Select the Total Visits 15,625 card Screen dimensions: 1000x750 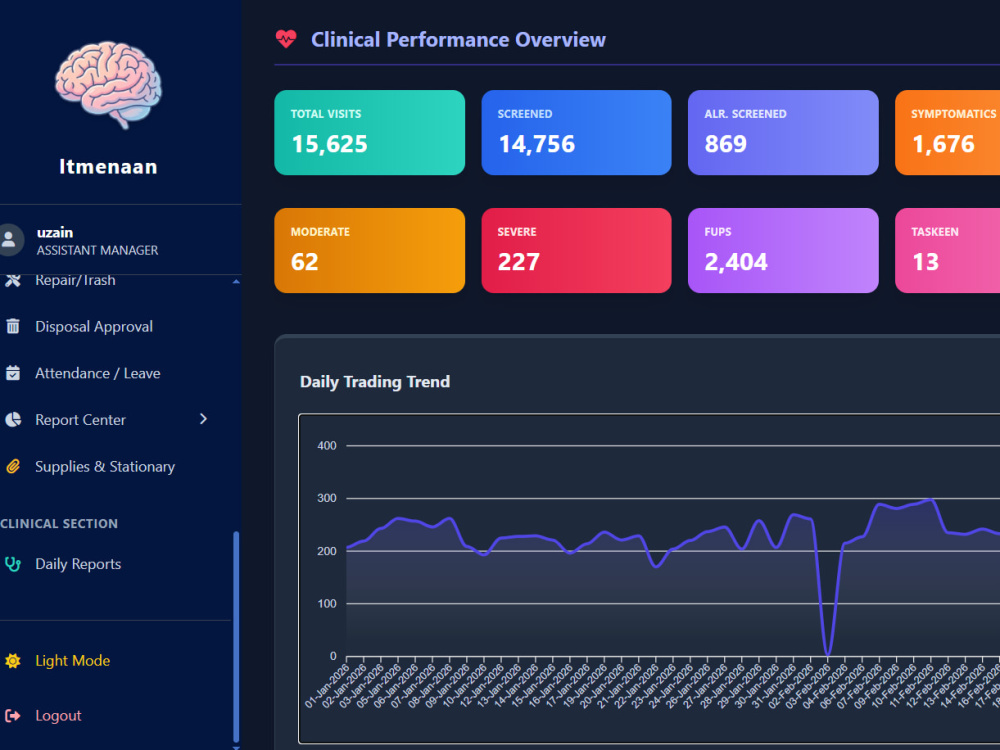coord(369,133)
